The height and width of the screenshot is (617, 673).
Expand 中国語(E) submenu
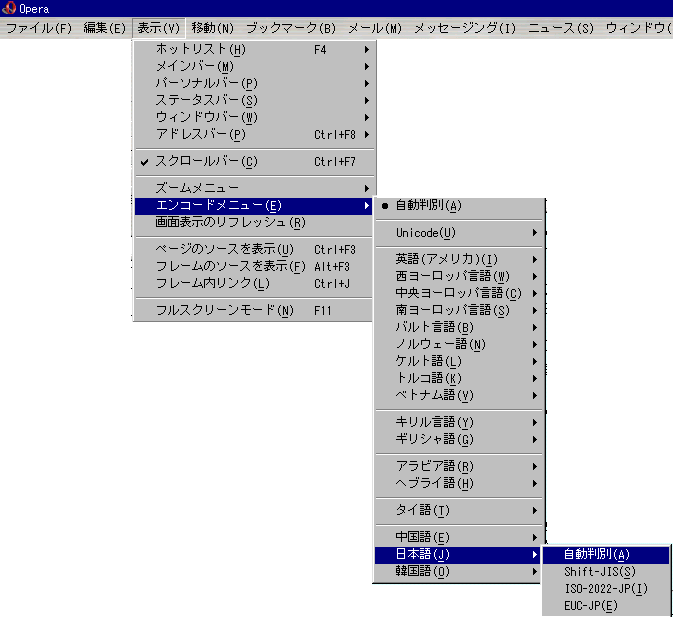click(458, 537)
